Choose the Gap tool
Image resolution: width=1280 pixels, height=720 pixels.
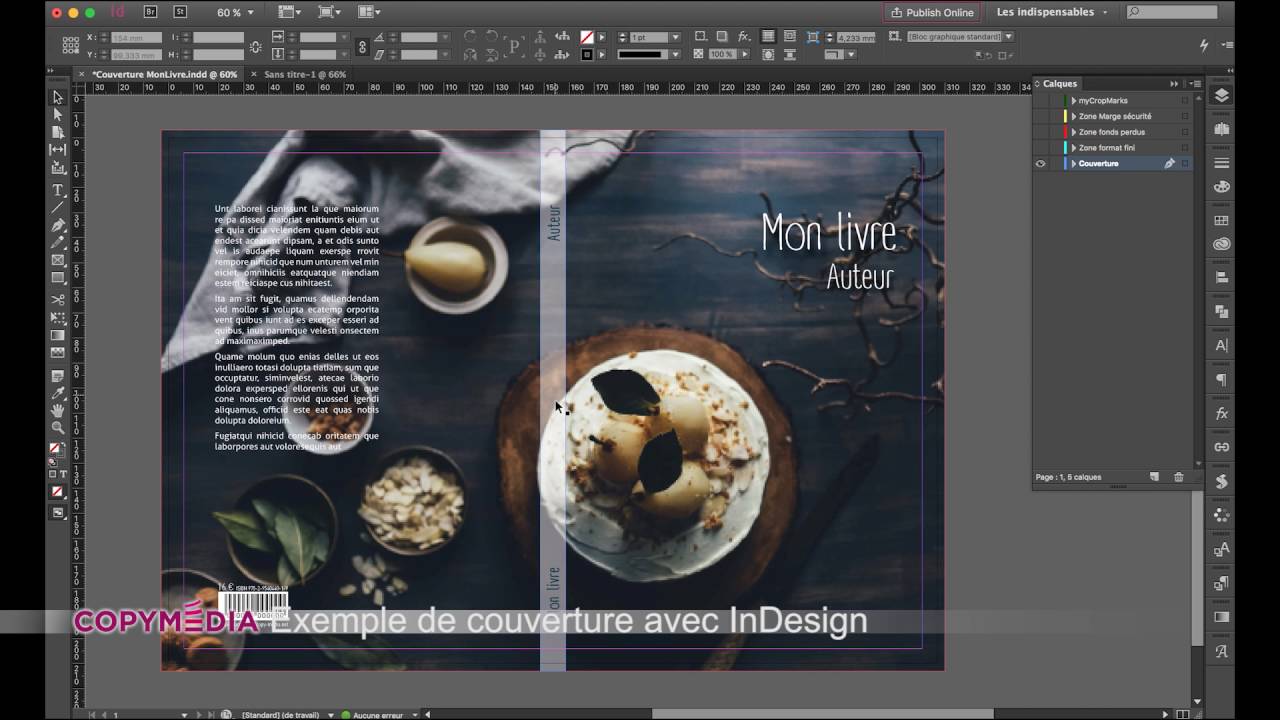click(x=58, y=150)
